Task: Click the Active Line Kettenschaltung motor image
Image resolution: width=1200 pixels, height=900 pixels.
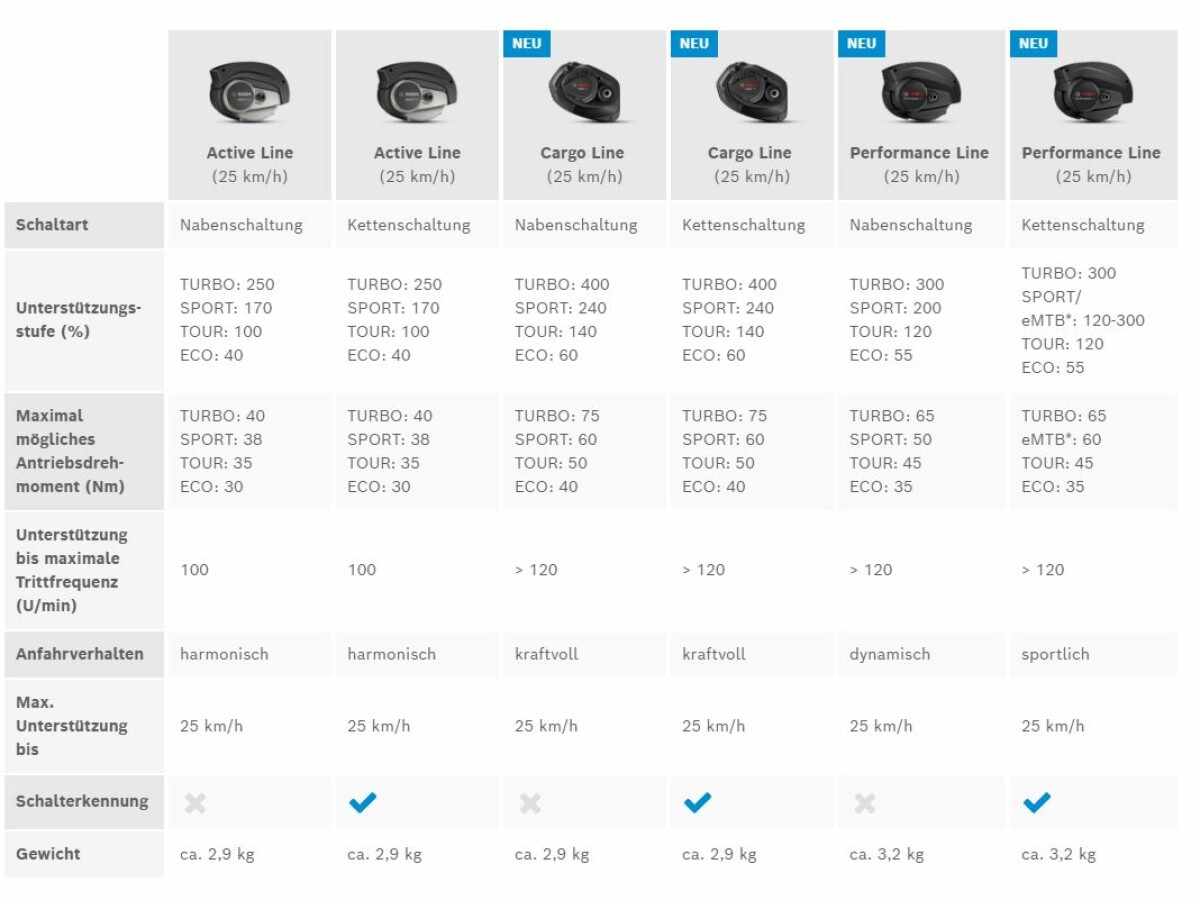Action: pyautogui.click(x=417, y=93)
